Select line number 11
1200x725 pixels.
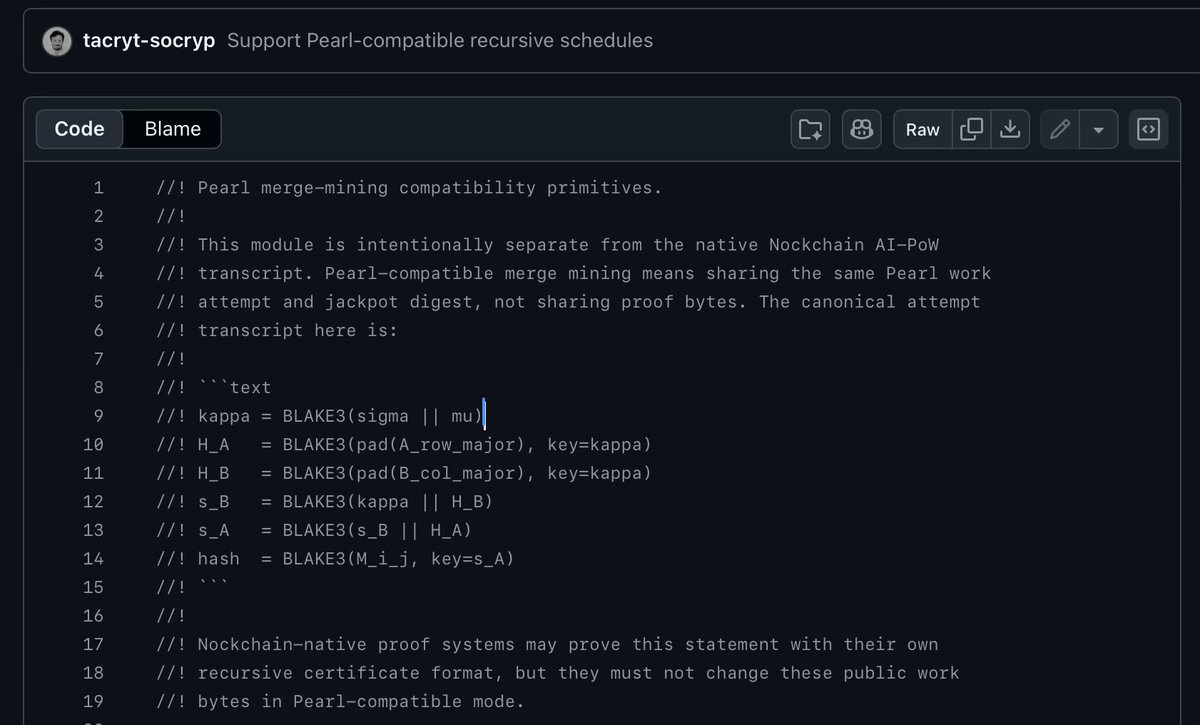93,472
